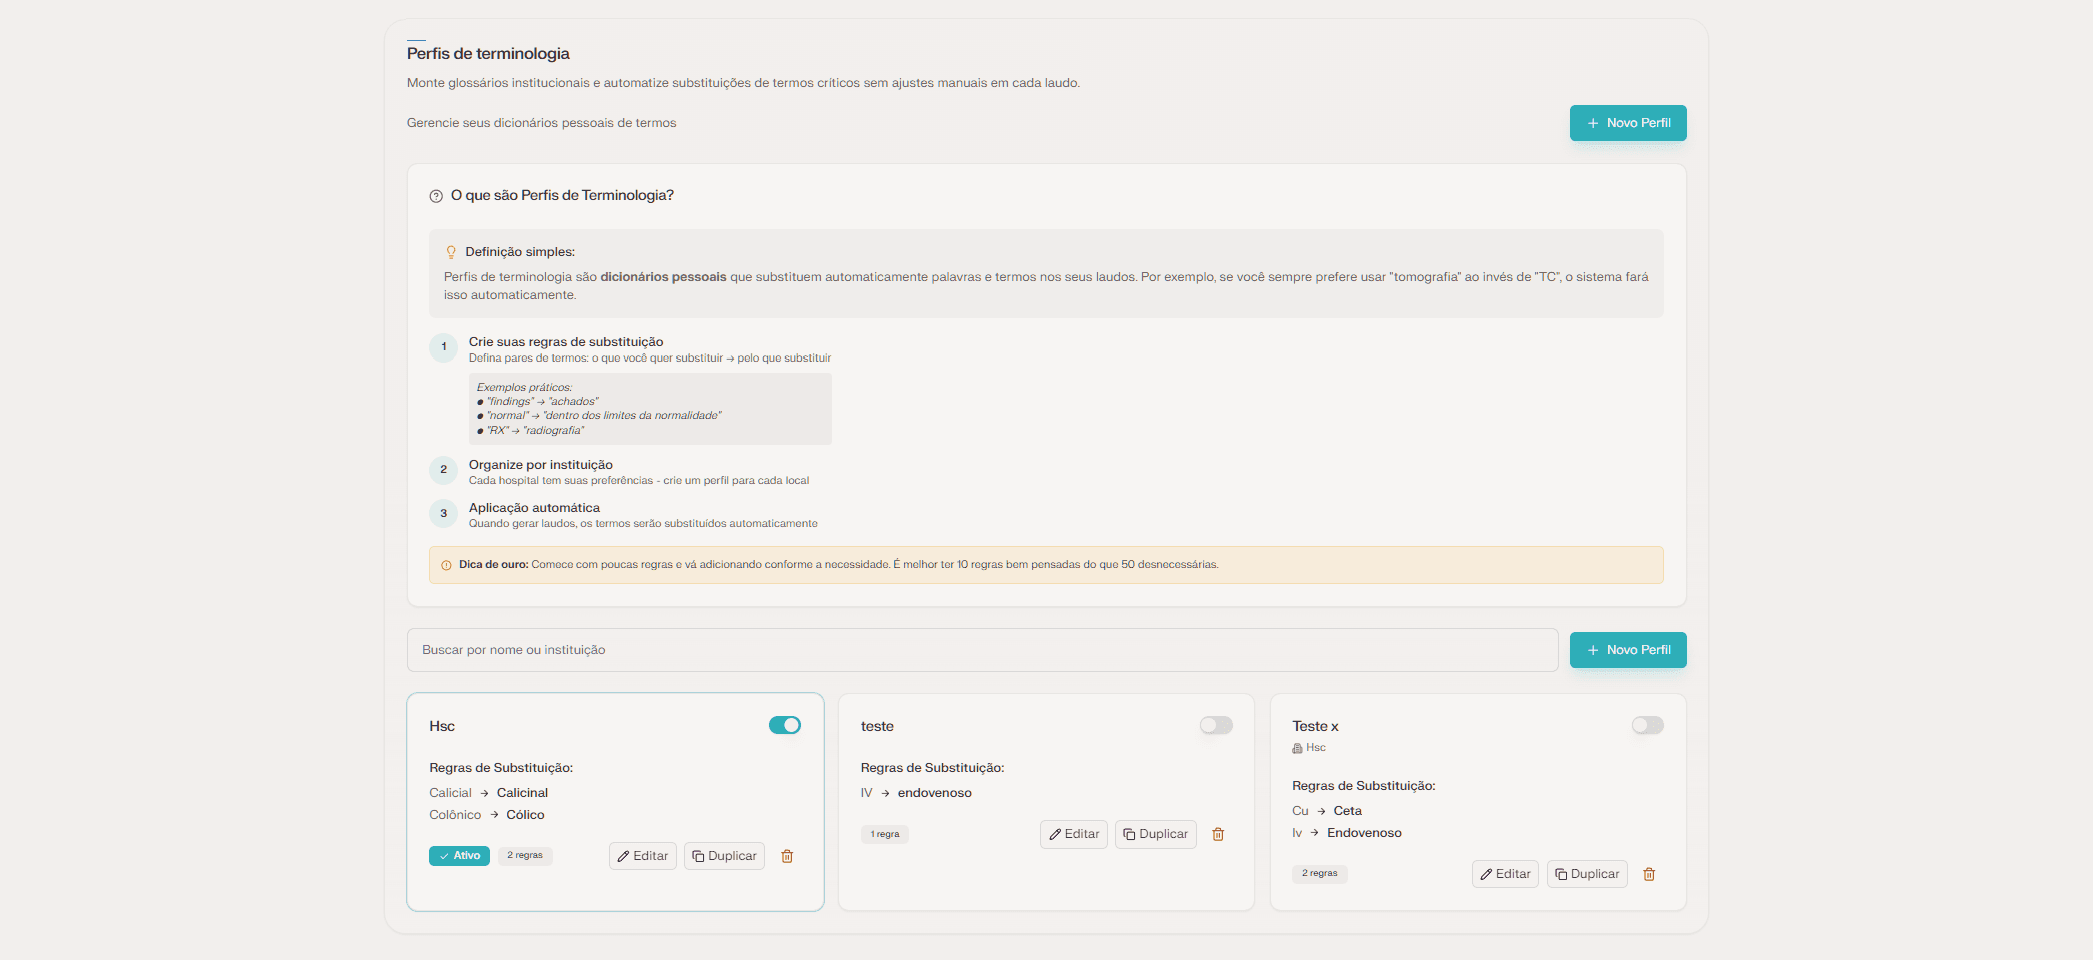Click the lightbulb icon beside Definição simples
This screenshot has height=960, width=2093.
[x=451, y=252]
